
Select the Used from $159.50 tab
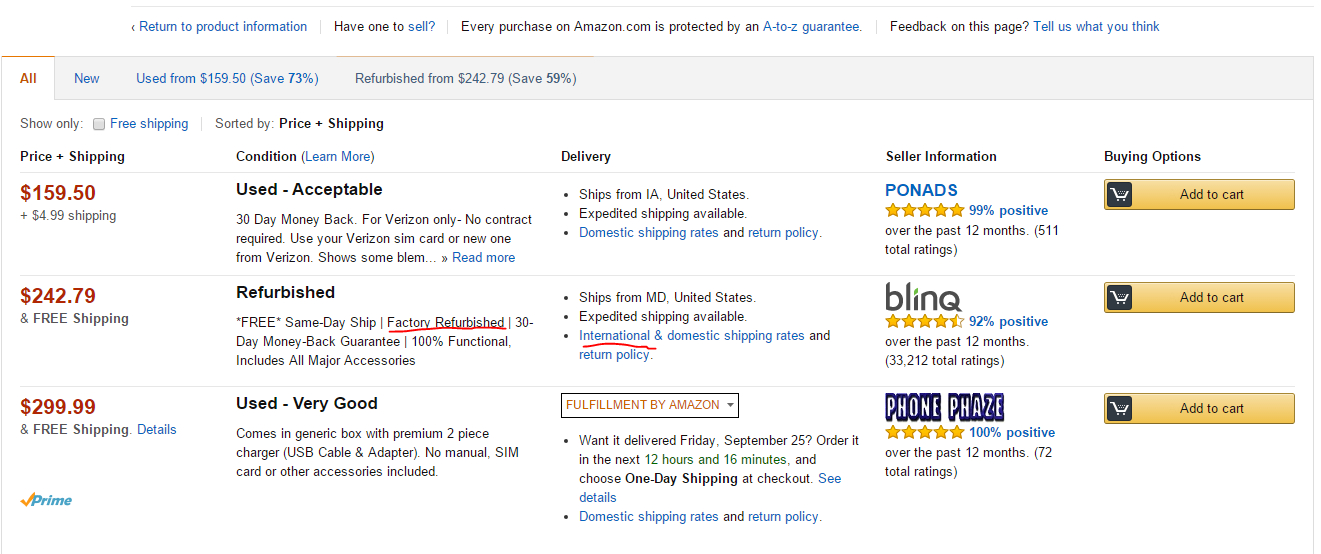coord(227,78)
